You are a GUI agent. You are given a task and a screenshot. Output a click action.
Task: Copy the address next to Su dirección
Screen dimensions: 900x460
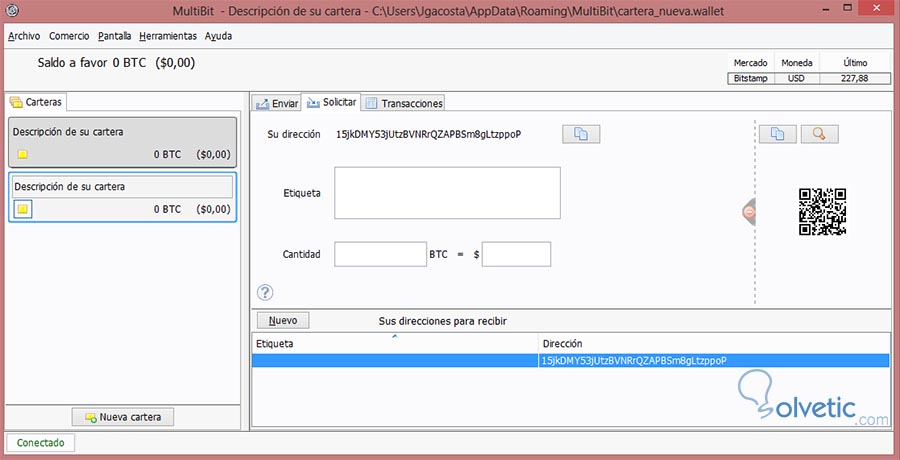[x=581, y=134]
